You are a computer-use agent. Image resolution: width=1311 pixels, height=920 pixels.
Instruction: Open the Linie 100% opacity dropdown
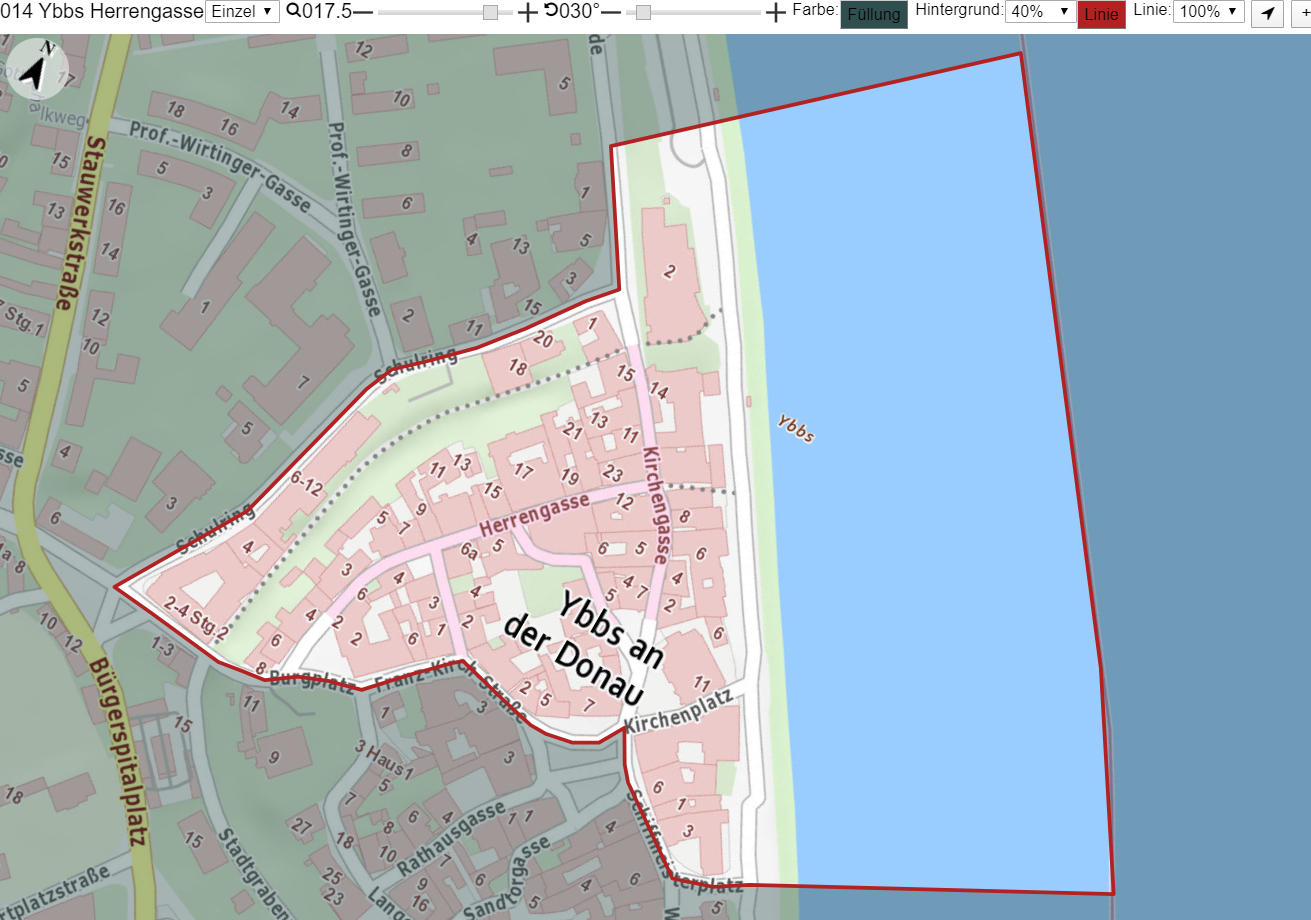pos(1209,11)
